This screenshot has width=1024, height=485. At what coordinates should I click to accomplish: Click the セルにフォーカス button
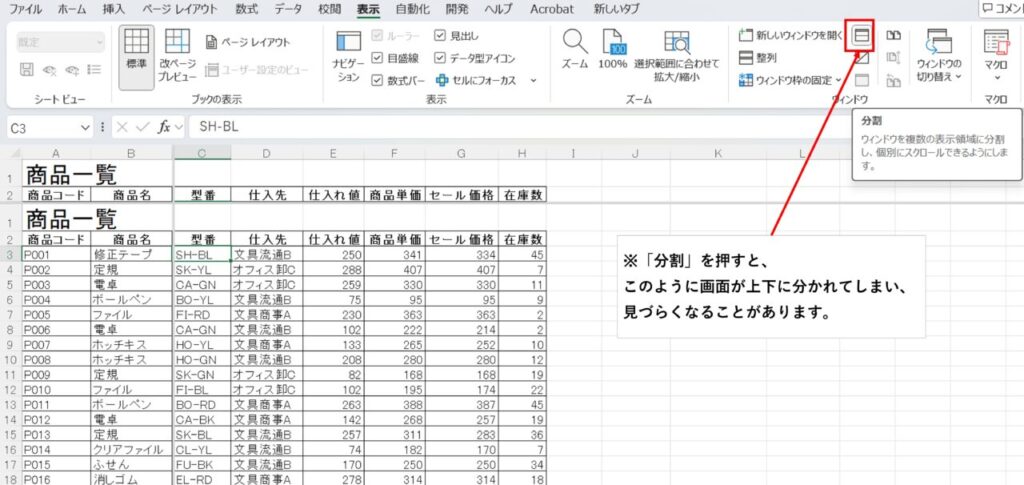[x=477, y=80]
